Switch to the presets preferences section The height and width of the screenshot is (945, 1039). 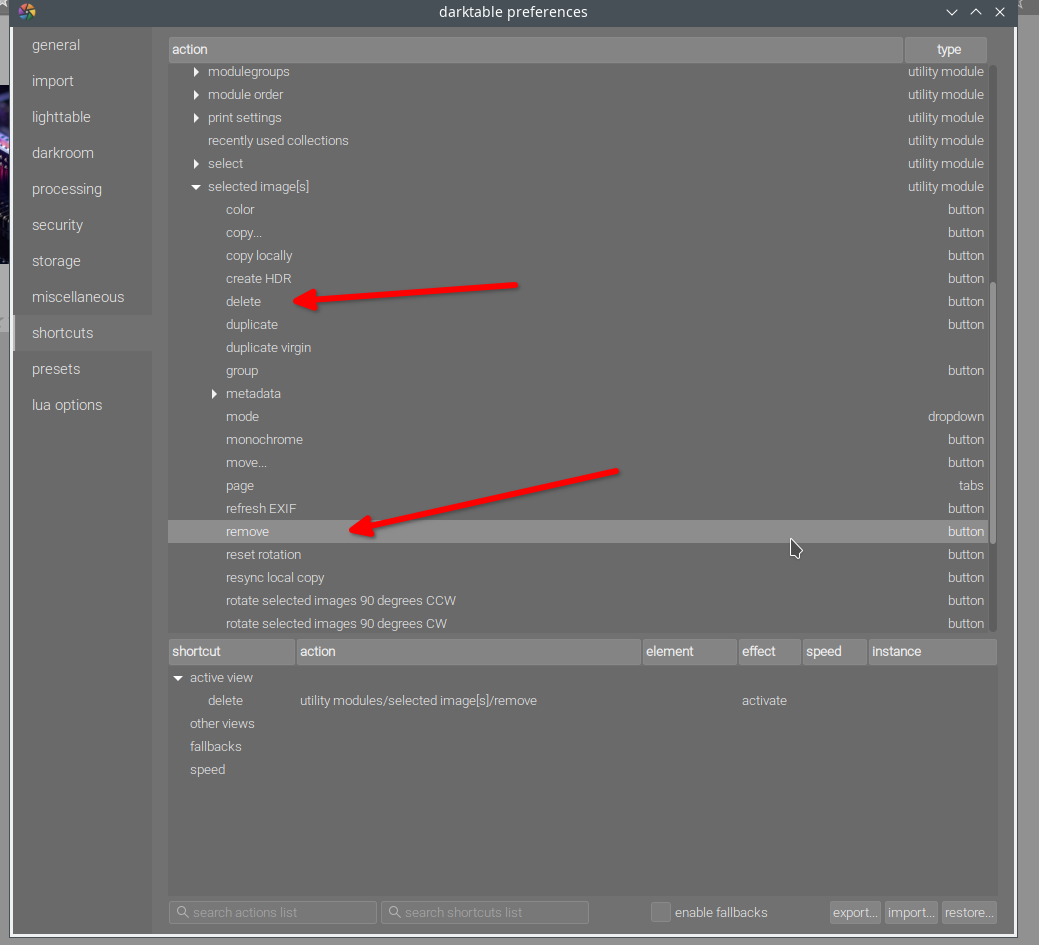[56, 368]
